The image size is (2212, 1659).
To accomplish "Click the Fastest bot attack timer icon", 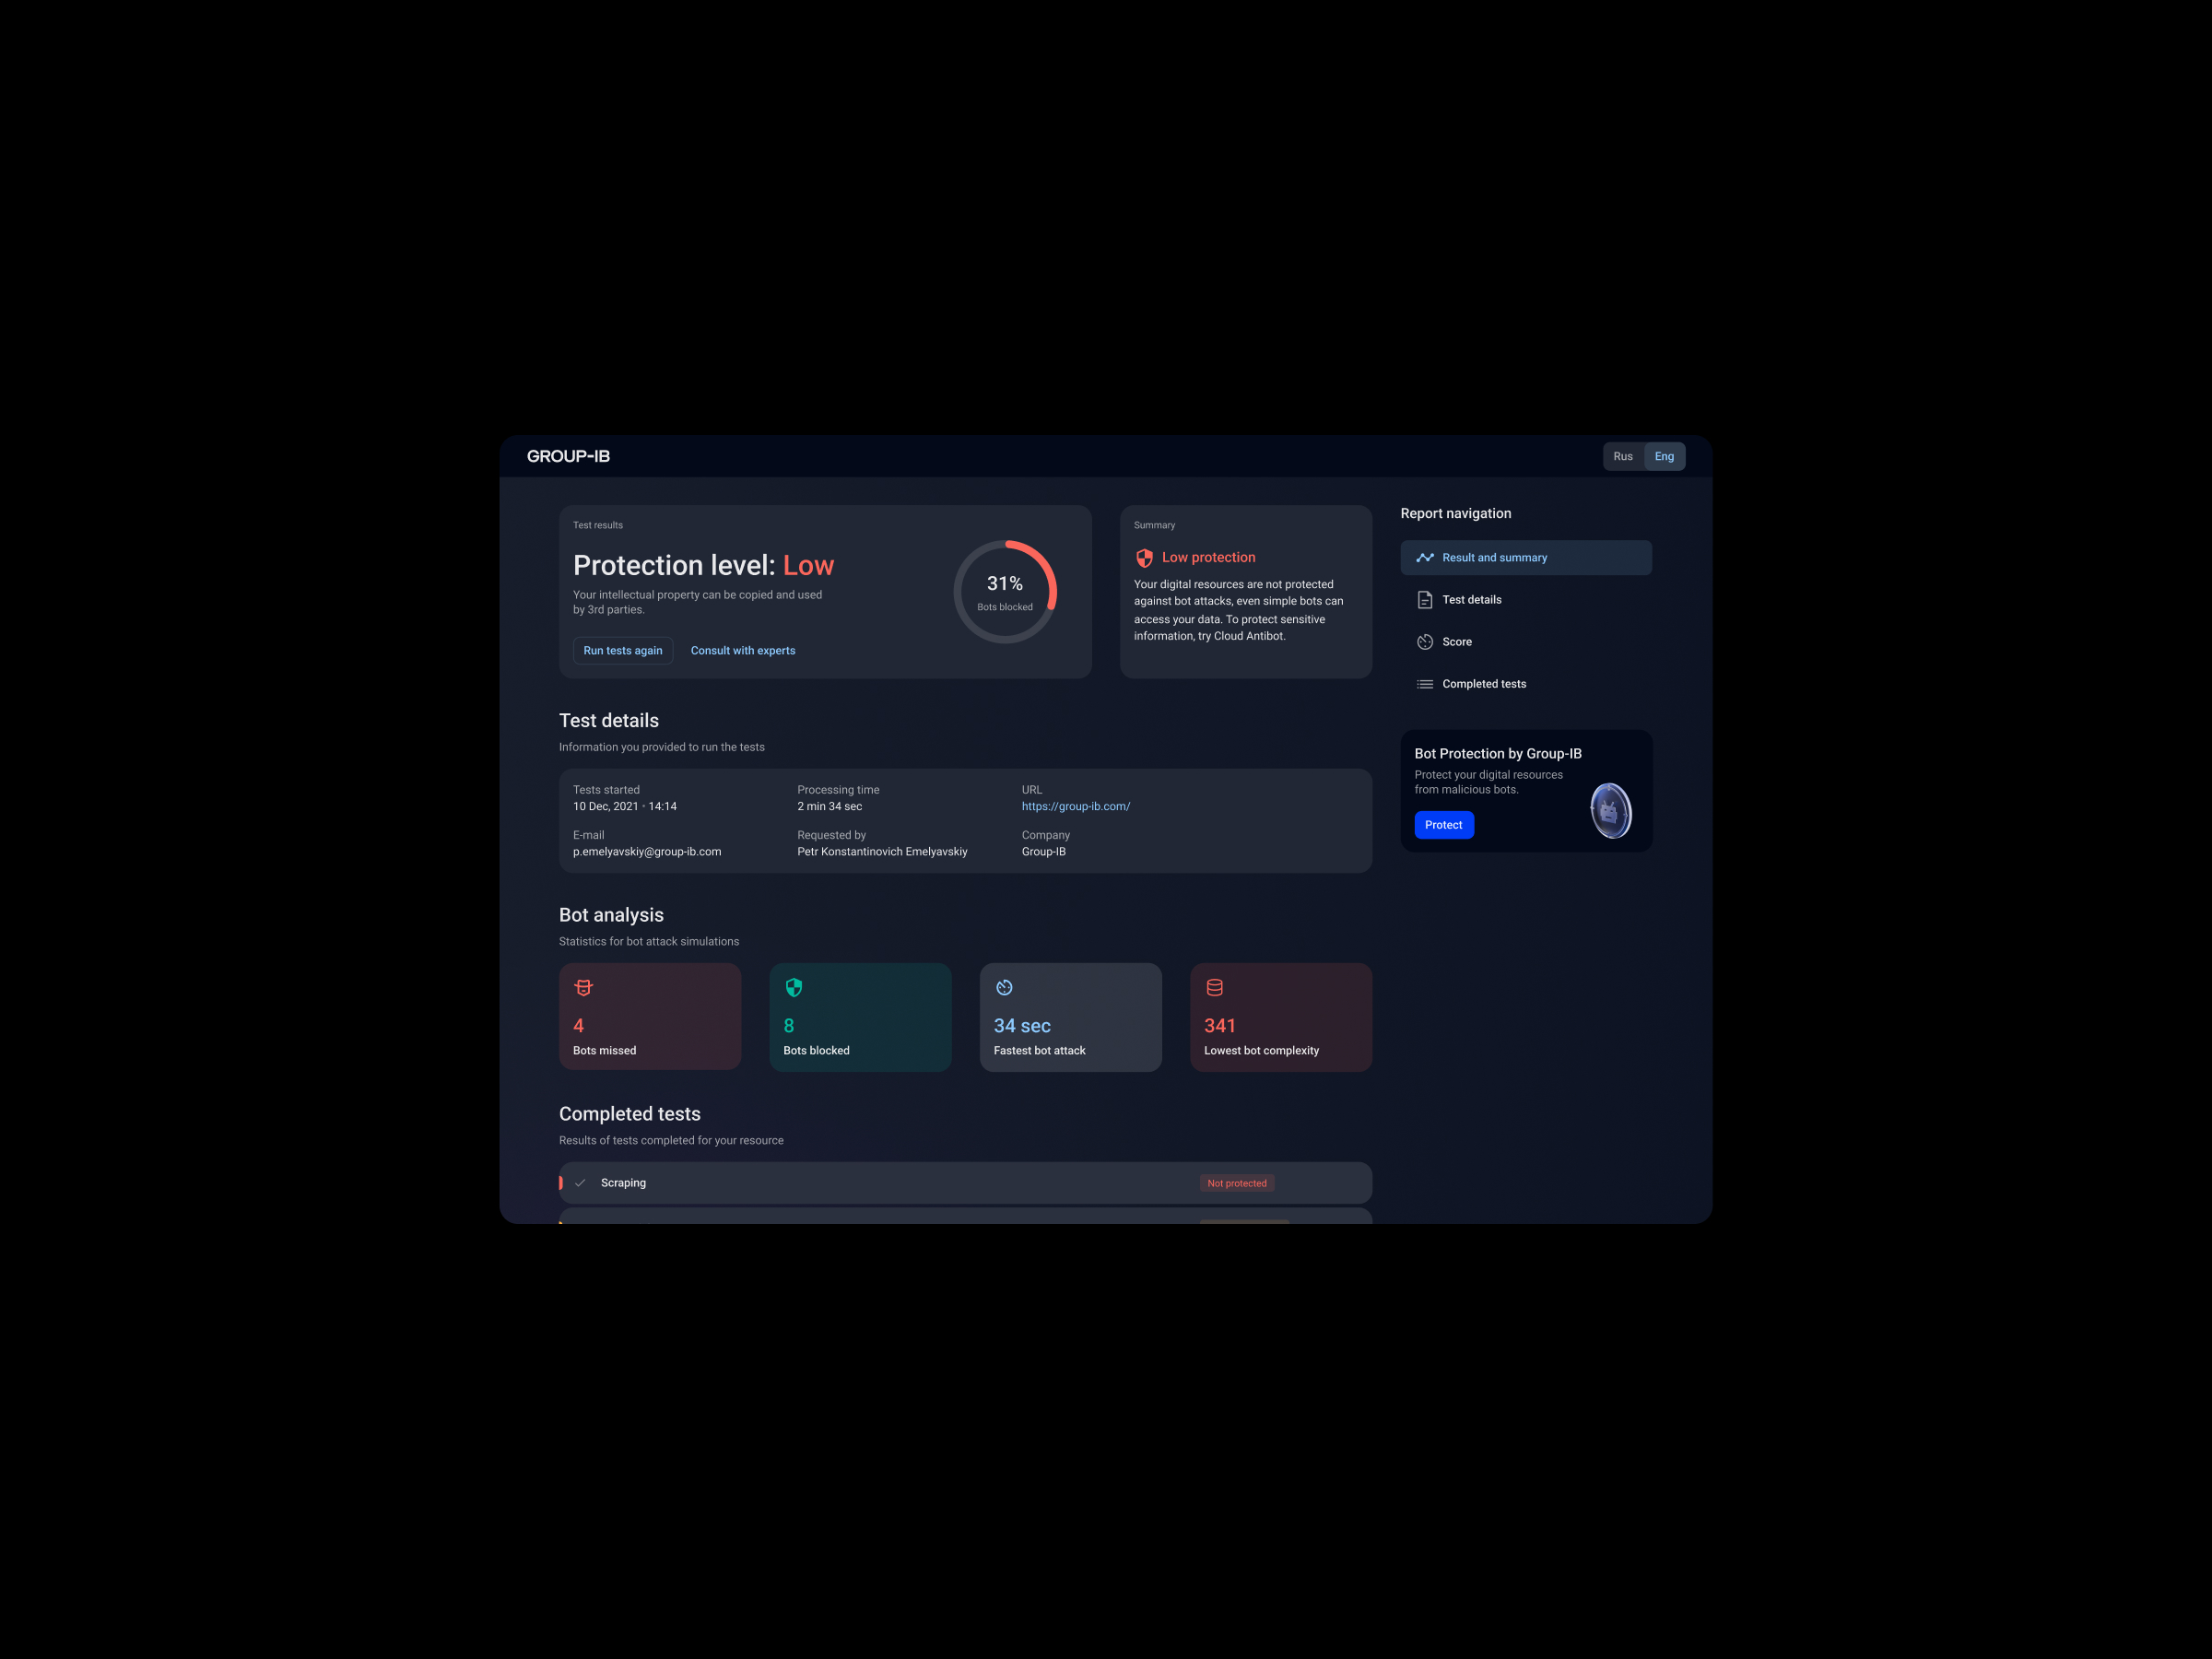I will [1004, 988].
